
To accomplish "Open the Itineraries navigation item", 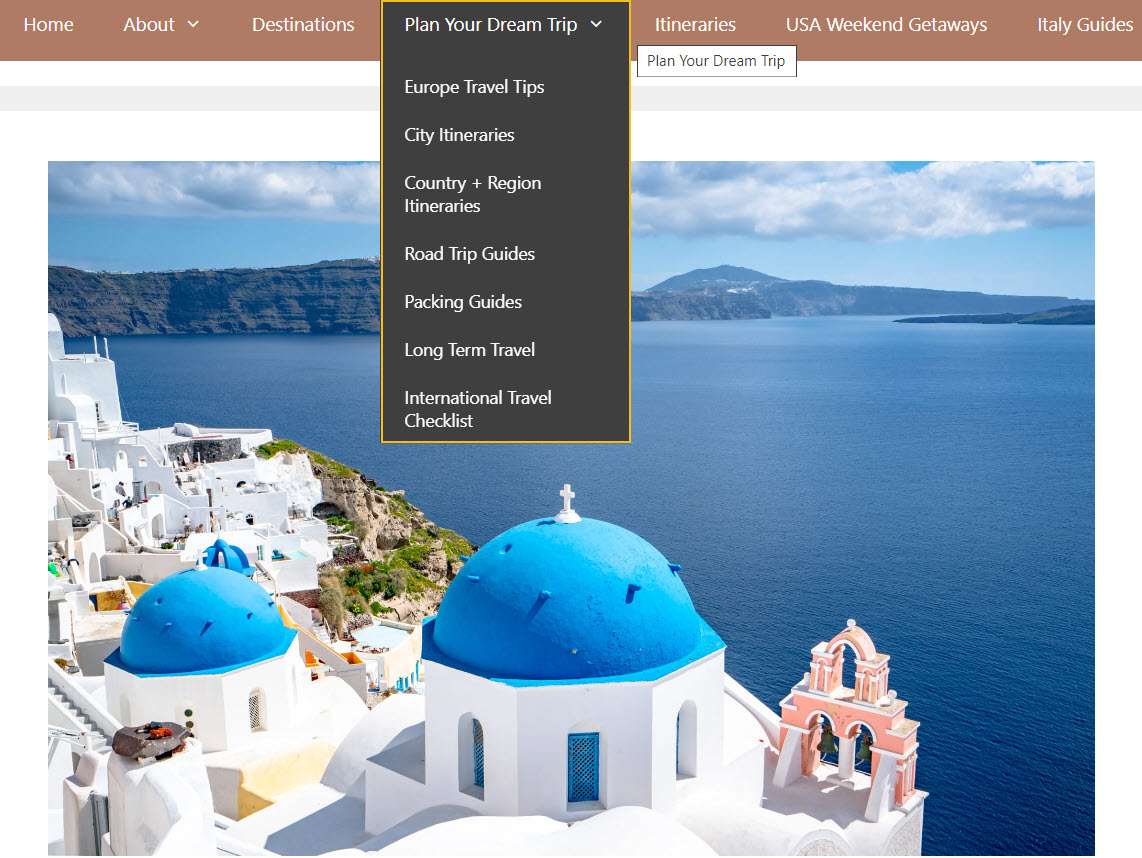I will 695,24.
